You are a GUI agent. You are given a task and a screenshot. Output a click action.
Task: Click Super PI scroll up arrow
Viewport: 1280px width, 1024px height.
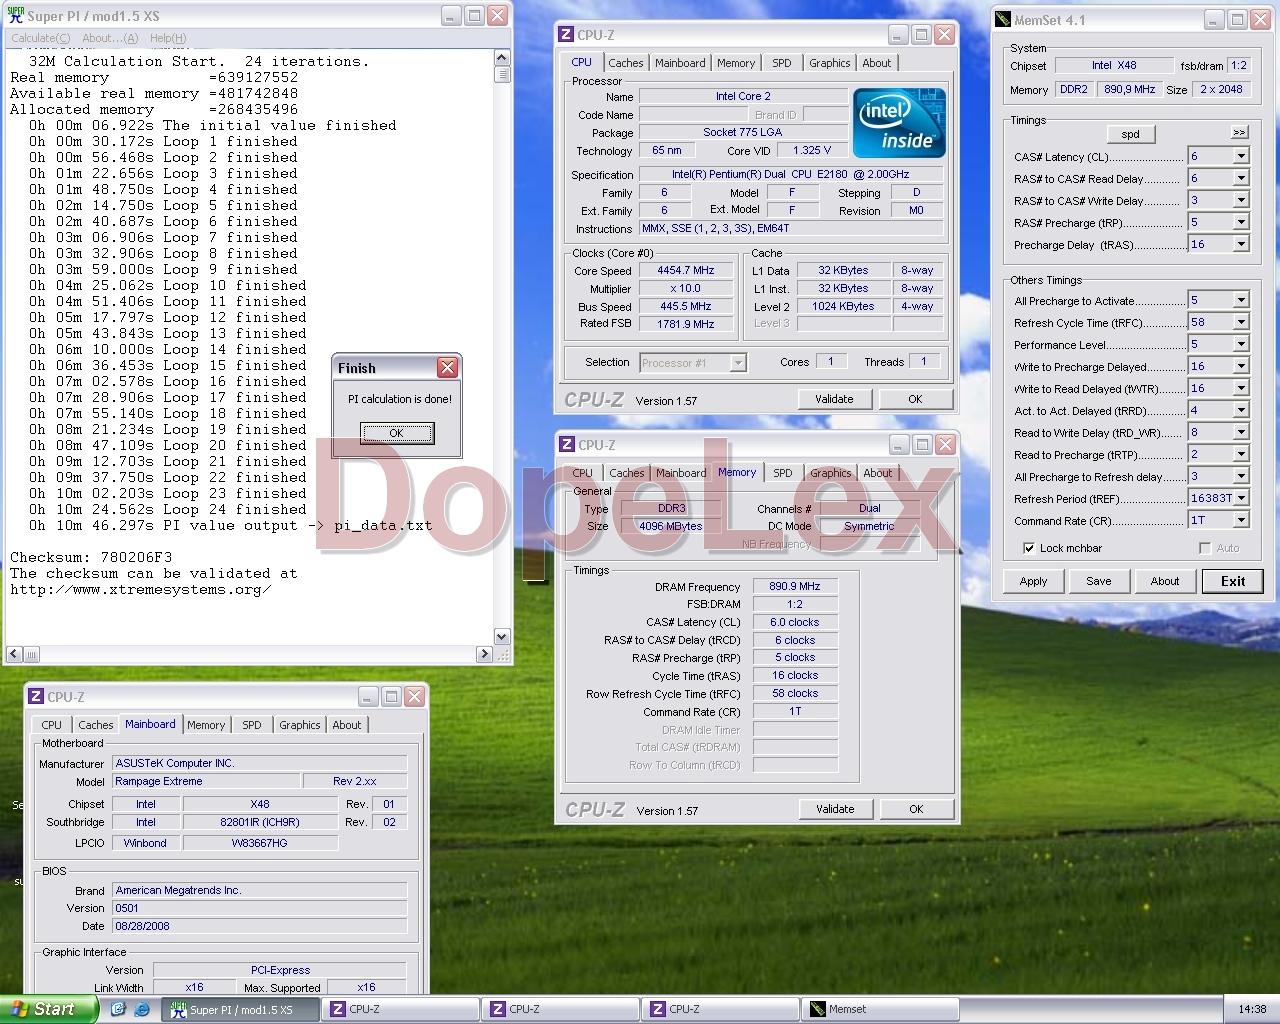[502, 59]
